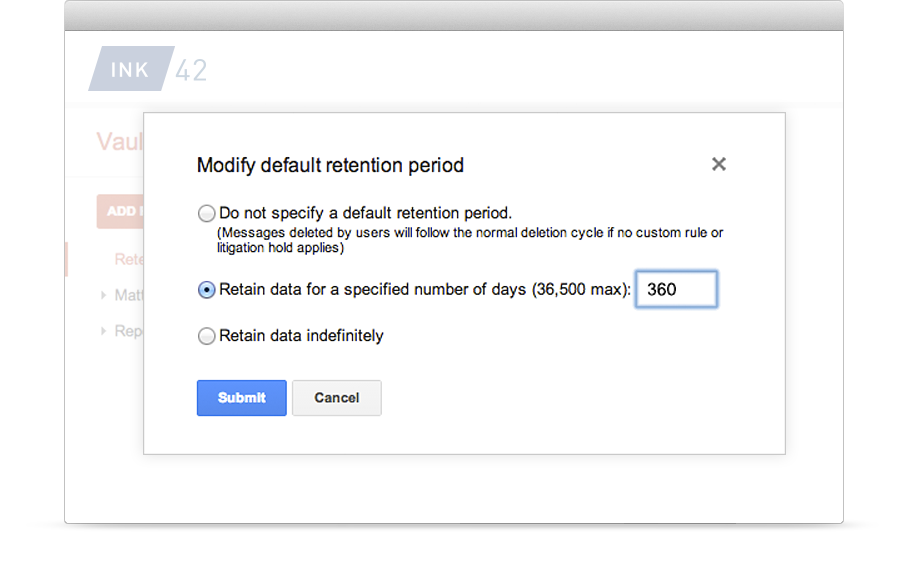Focus the number of days field showing 360

tap(676, 290)
